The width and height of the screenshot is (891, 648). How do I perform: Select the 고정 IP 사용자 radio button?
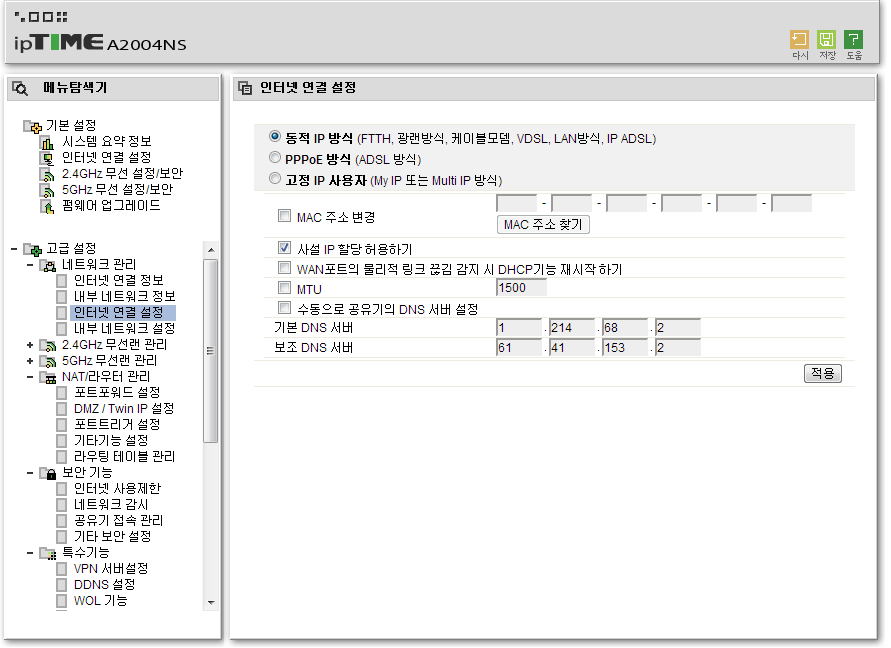tap(275, 178)
